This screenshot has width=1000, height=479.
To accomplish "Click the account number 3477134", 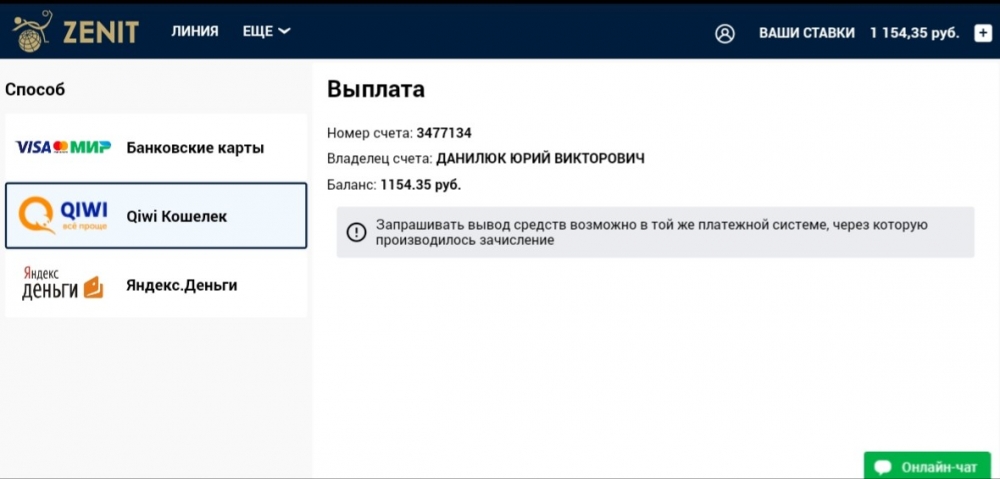I will pos(443,132).
